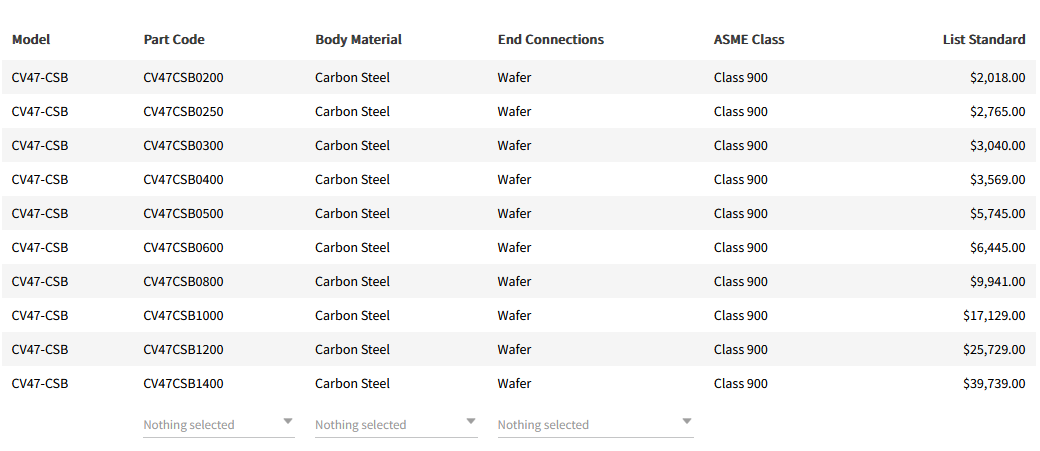Click the Body Material column header

coord(358,40)
